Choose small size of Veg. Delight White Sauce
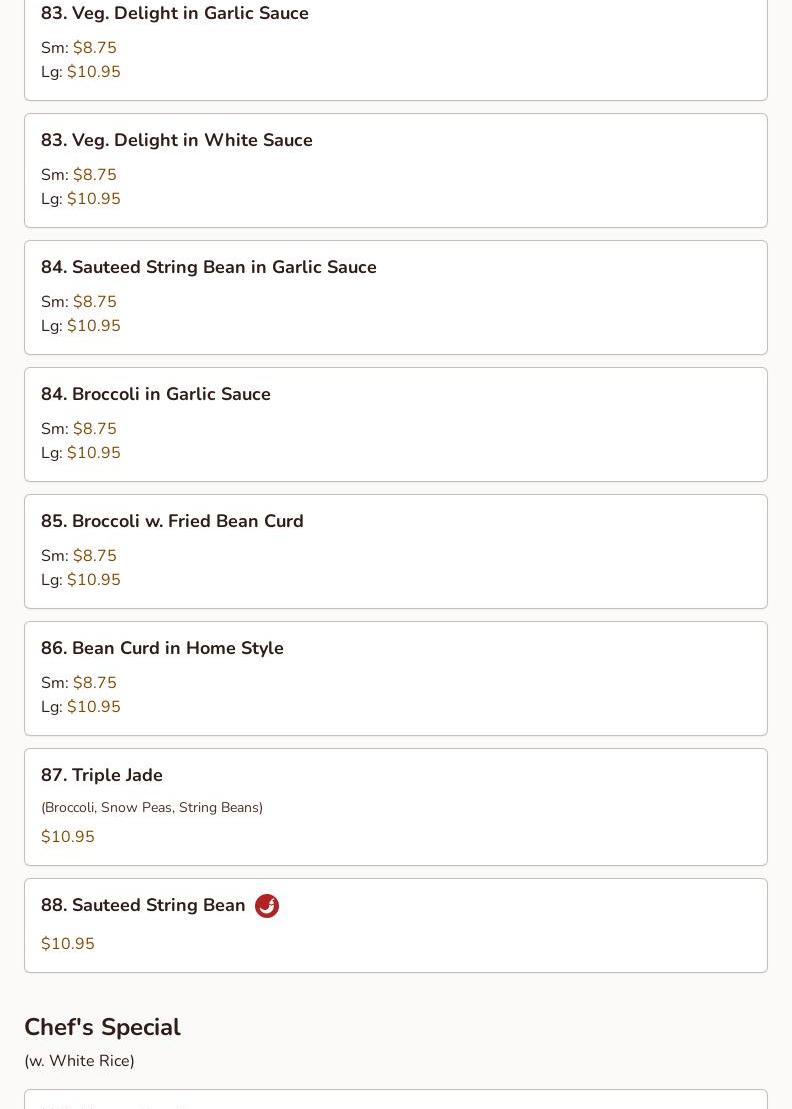Image resolution: width=792 pixels, height=1109 pixels. coord(95,175)
